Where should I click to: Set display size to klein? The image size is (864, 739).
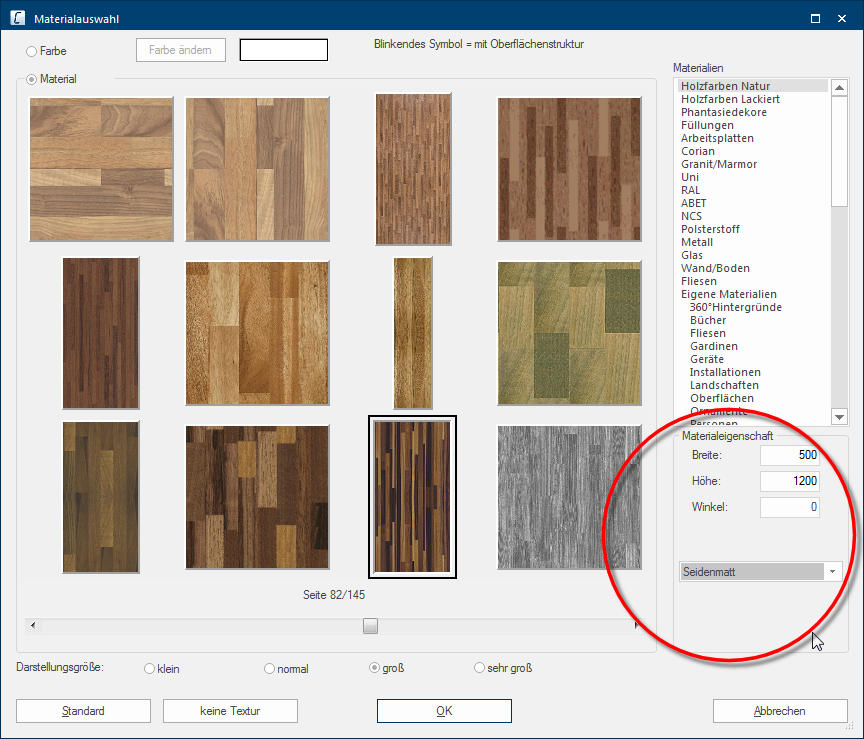click(x=150, y=669)
